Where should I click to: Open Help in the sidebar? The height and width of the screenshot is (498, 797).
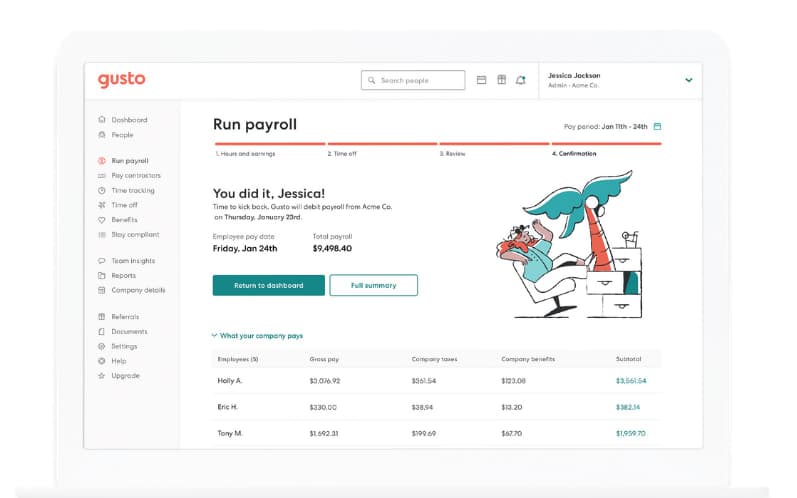pyautogui.click(x=118, y=361)
